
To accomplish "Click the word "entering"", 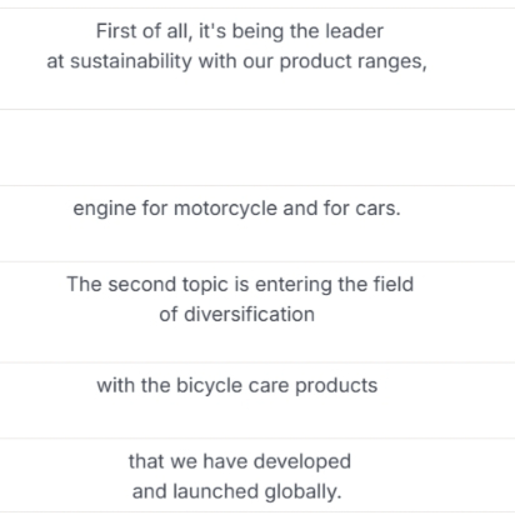I will (x=294, y=284).
